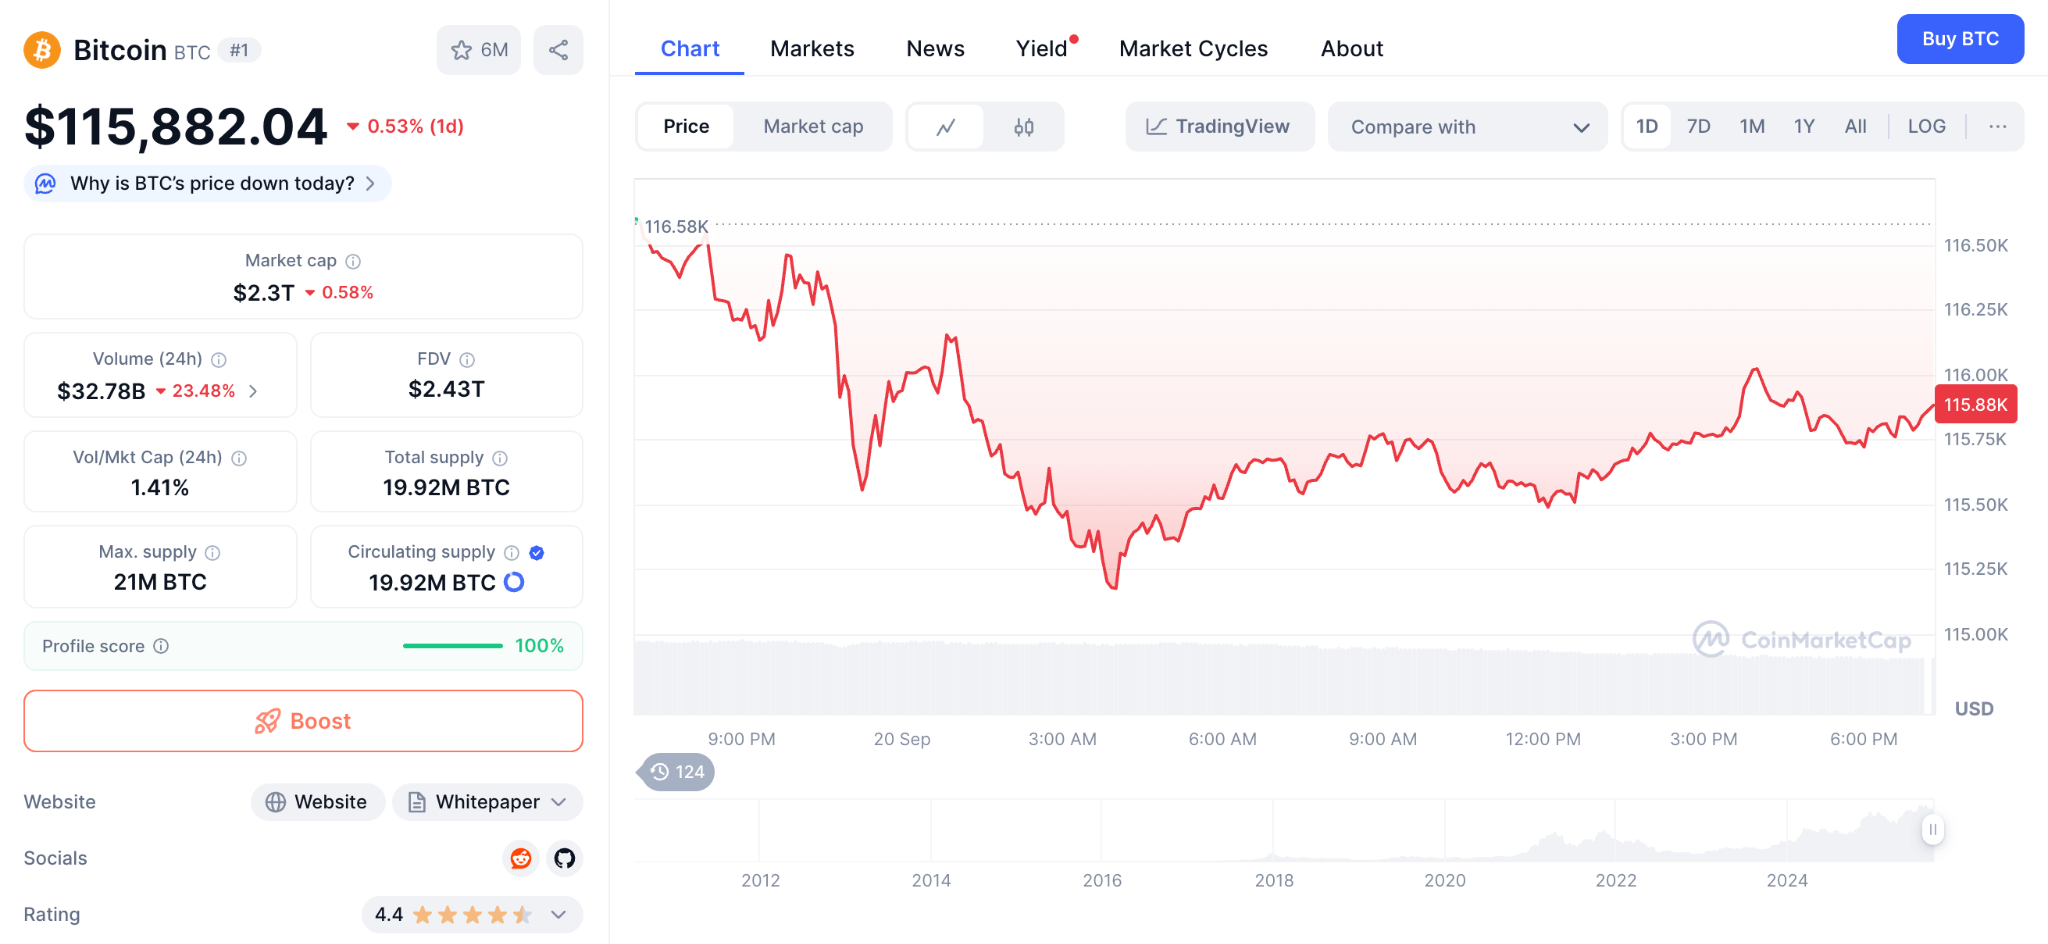
Task: Open the About tab
Action: point(1352,49)
